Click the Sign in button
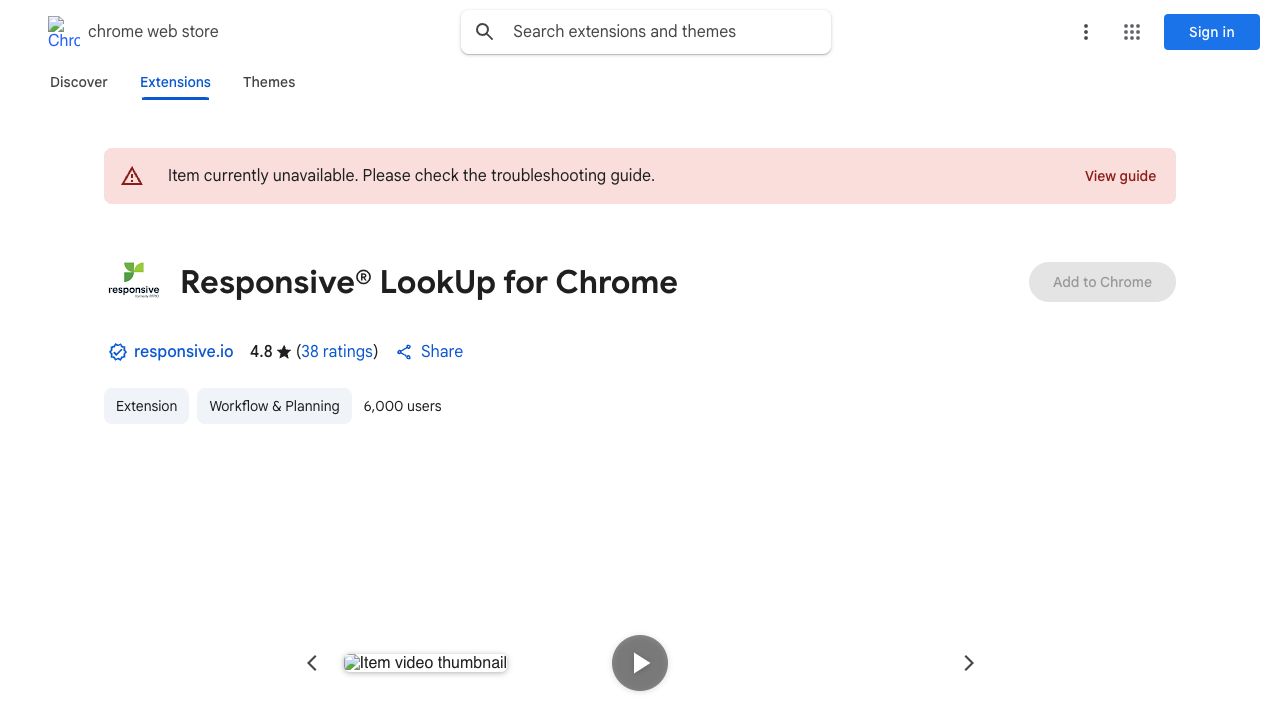The image size is (1280, 720). (1211, 32)
